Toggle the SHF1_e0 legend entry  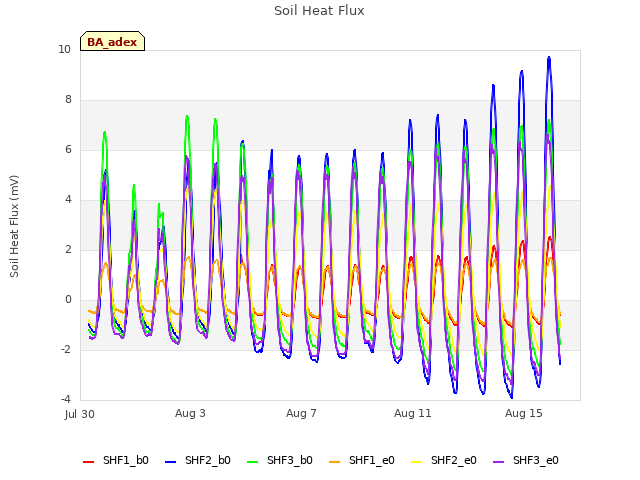[x=362, y=460]
